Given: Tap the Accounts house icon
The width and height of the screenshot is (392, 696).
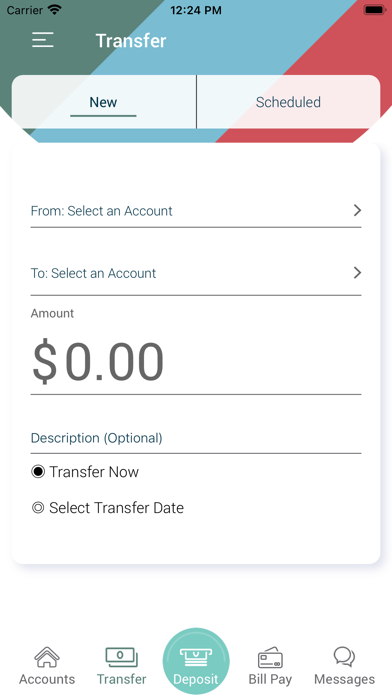Looking at the screenshot, I should pyautogui.click(x=47, y=657).
